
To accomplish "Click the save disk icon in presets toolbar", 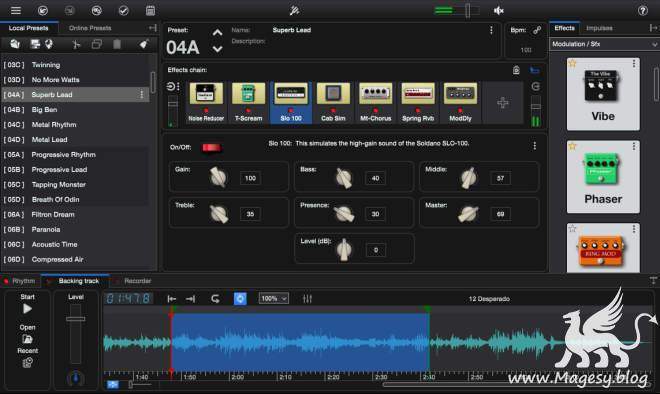I will click(x=35, y=44).
